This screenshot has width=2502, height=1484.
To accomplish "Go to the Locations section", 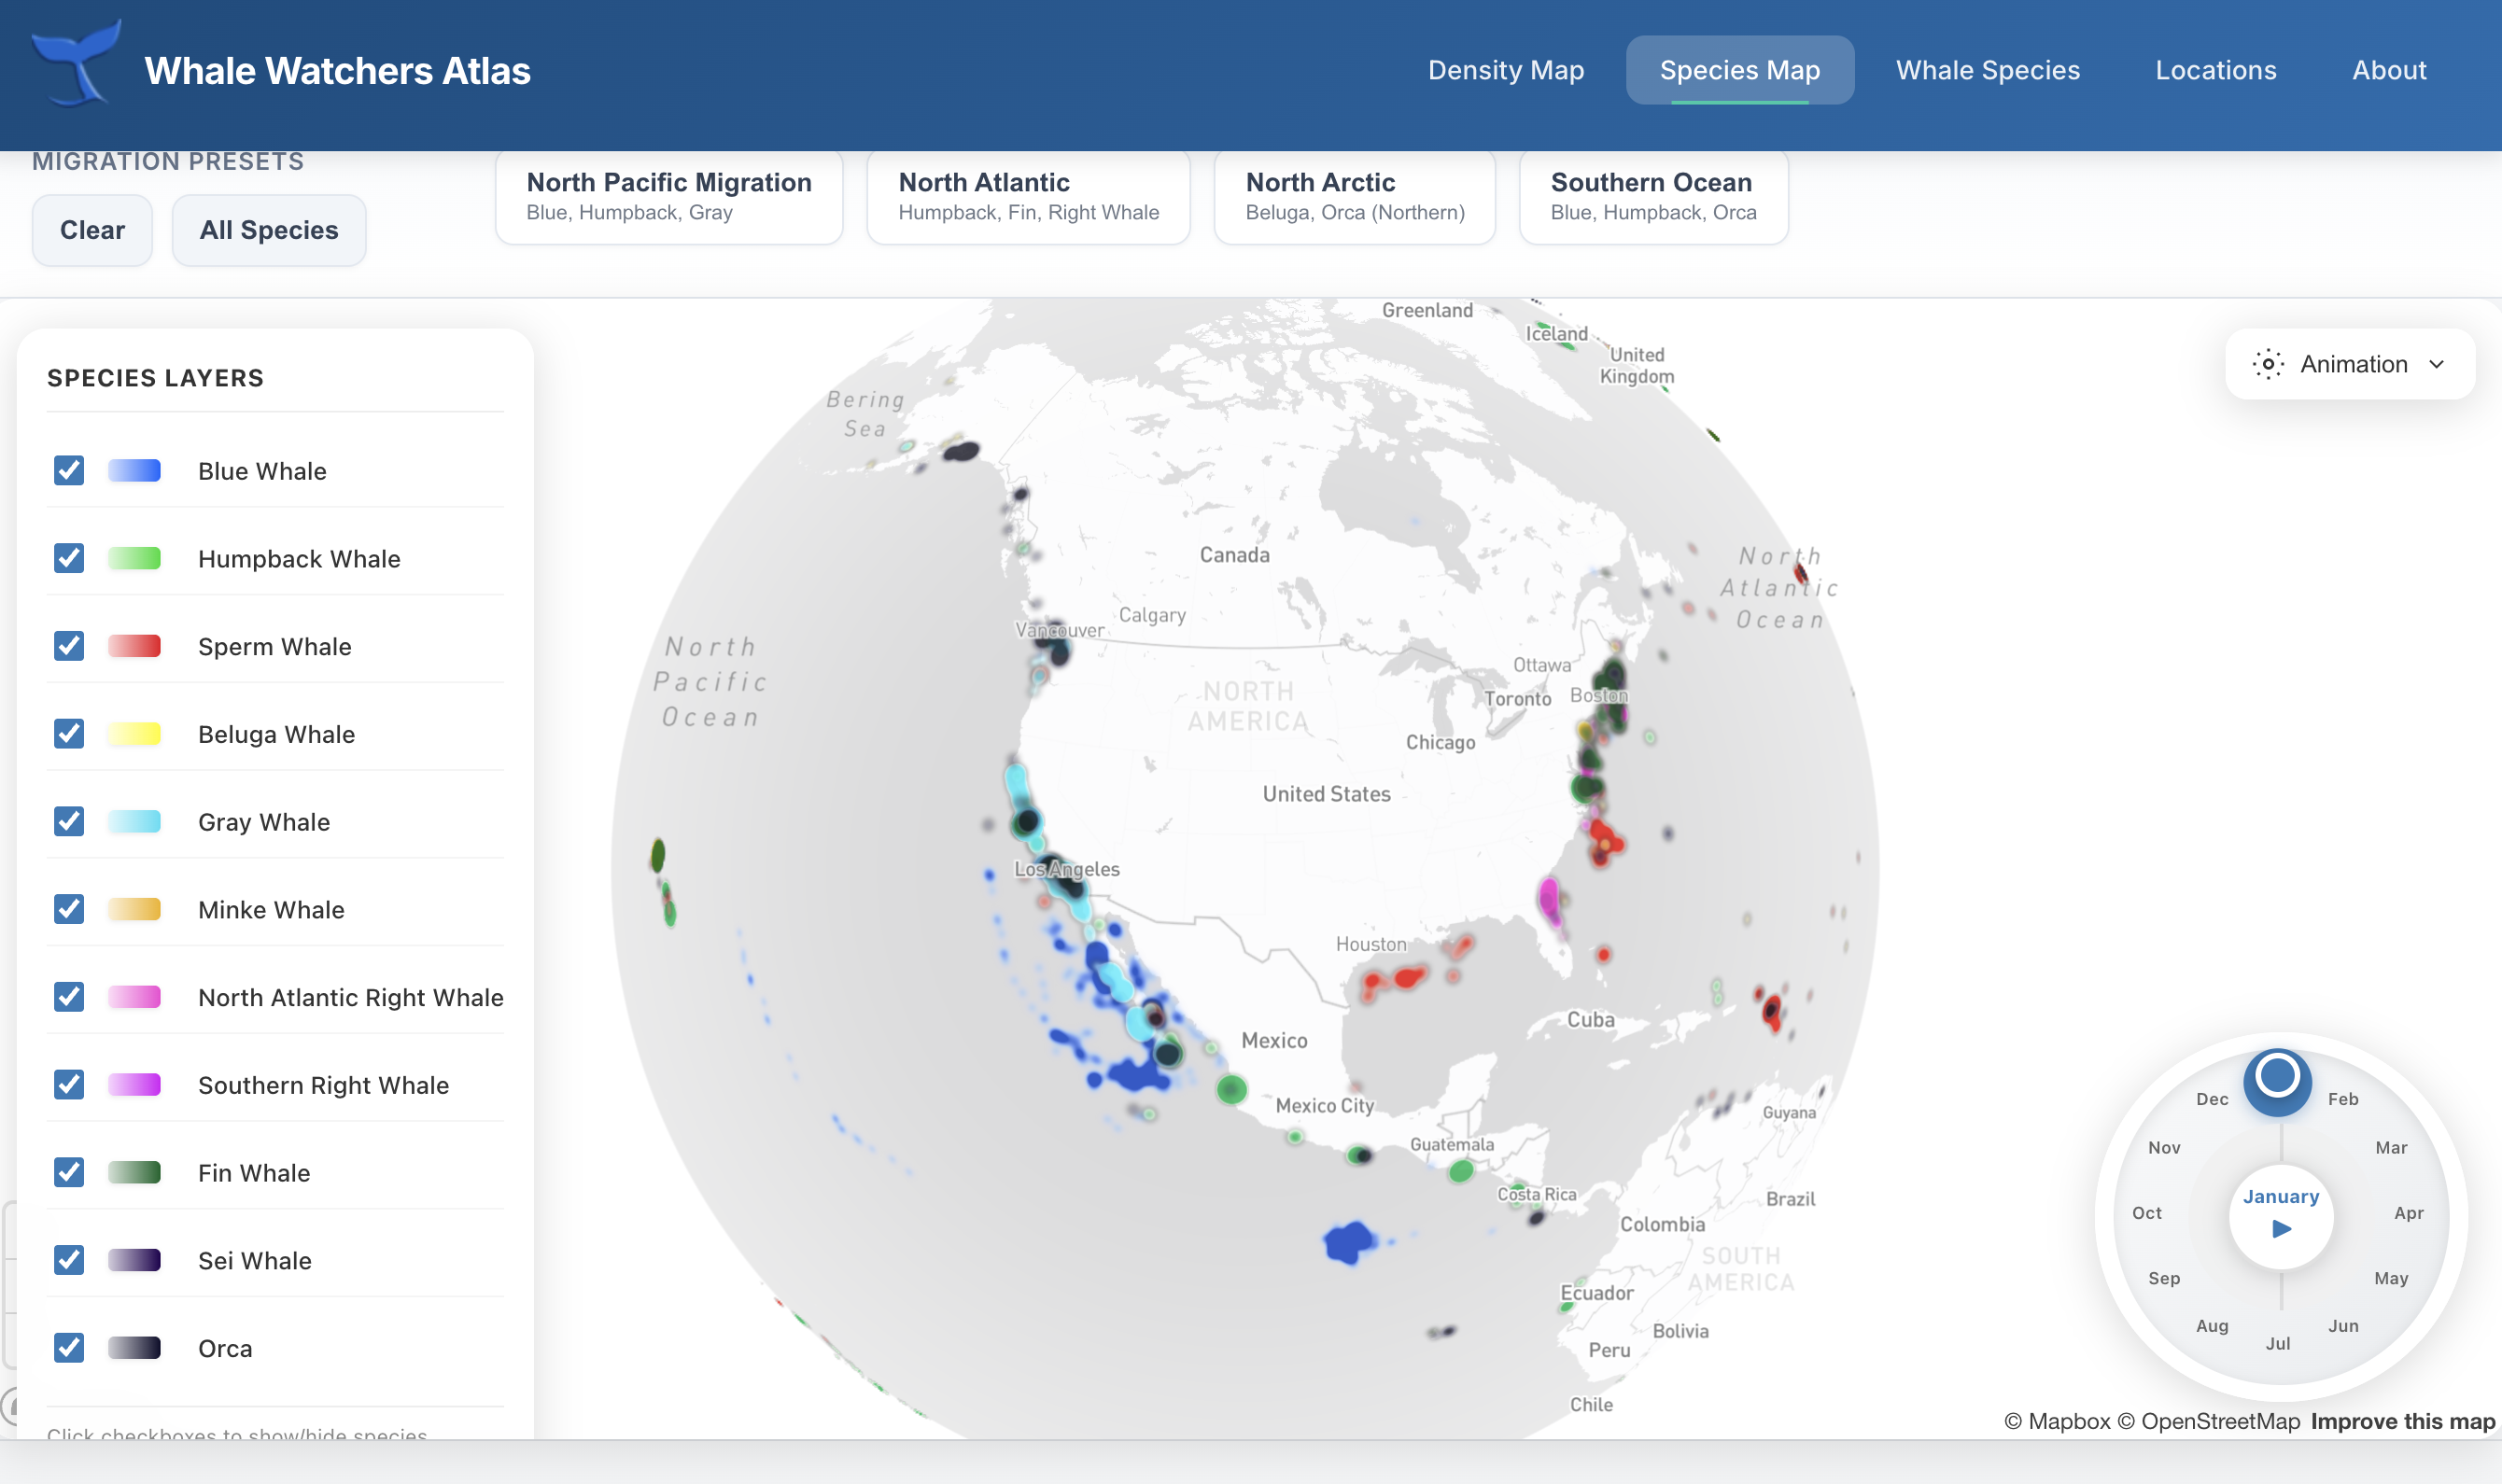I will 2216,70.
